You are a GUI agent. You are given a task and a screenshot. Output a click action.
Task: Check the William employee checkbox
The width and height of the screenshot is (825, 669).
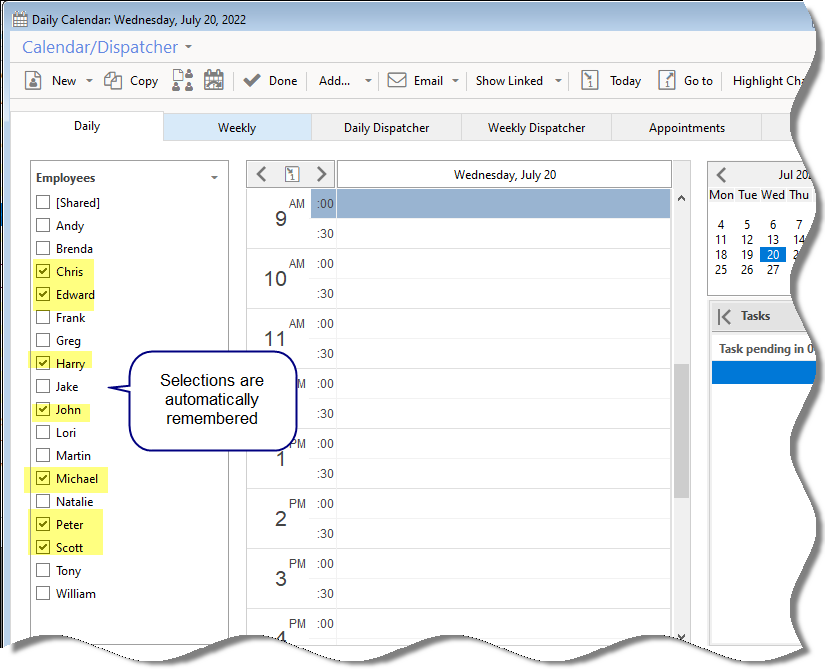[x=43, y=593]
